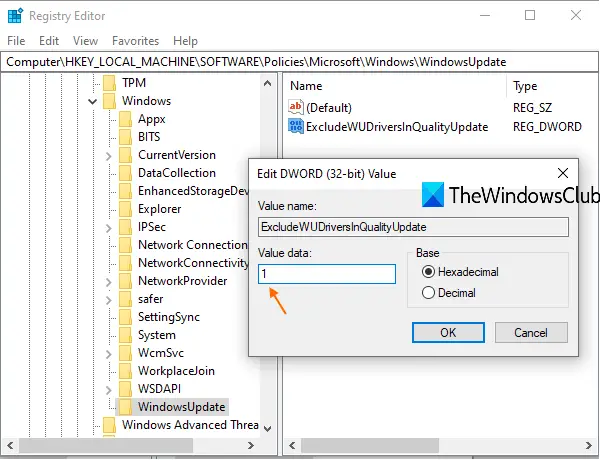
Task: Select the NetworkProvider folder icon
Action: pos(126,281)
